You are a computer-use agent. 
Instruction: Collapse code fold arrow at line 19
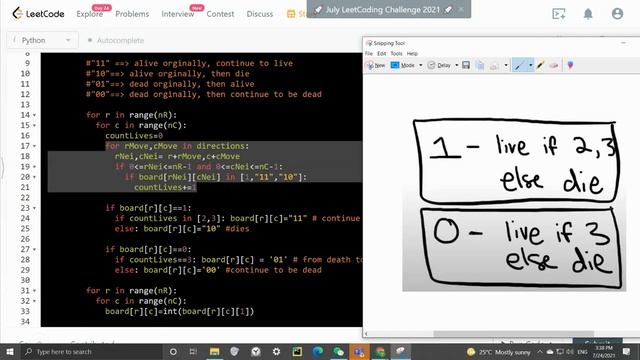point(34,167)
